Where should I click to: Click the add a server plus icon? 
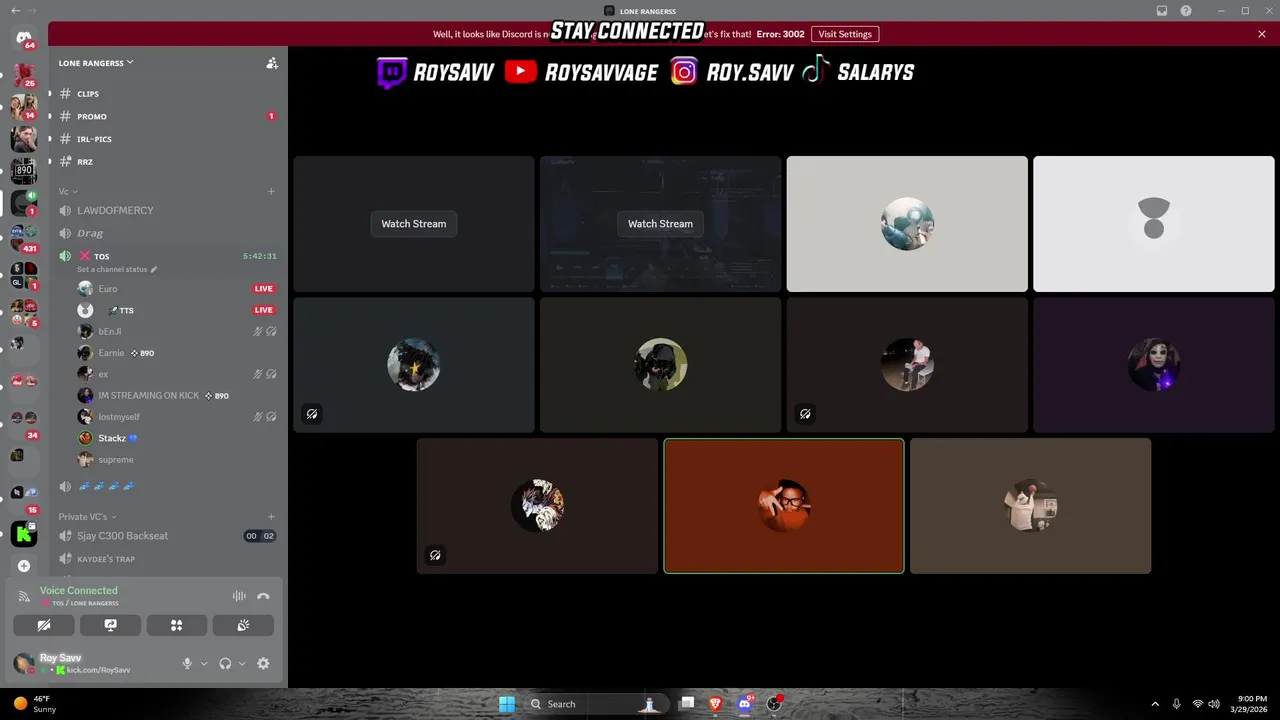[x=24, y=566]
